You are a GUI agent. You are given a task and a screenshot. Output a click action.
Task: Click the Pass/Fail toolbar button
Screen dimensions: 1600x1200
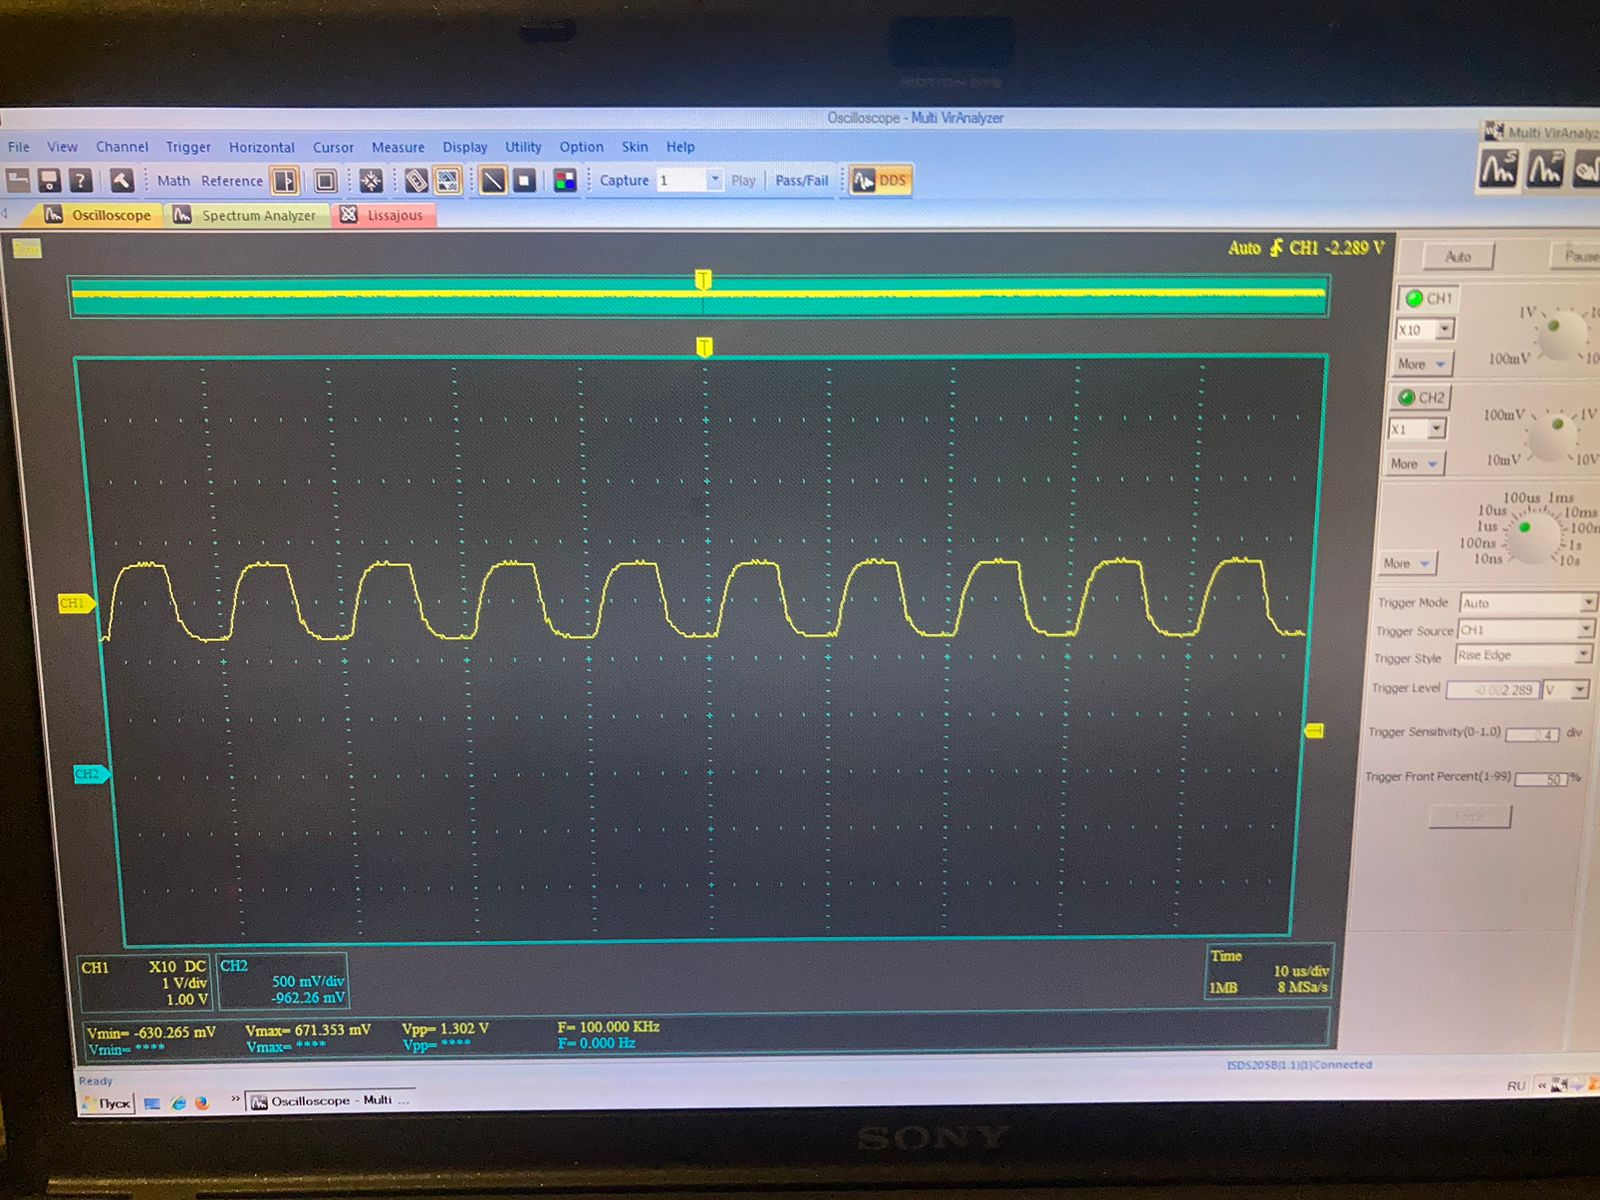point(802,181)
